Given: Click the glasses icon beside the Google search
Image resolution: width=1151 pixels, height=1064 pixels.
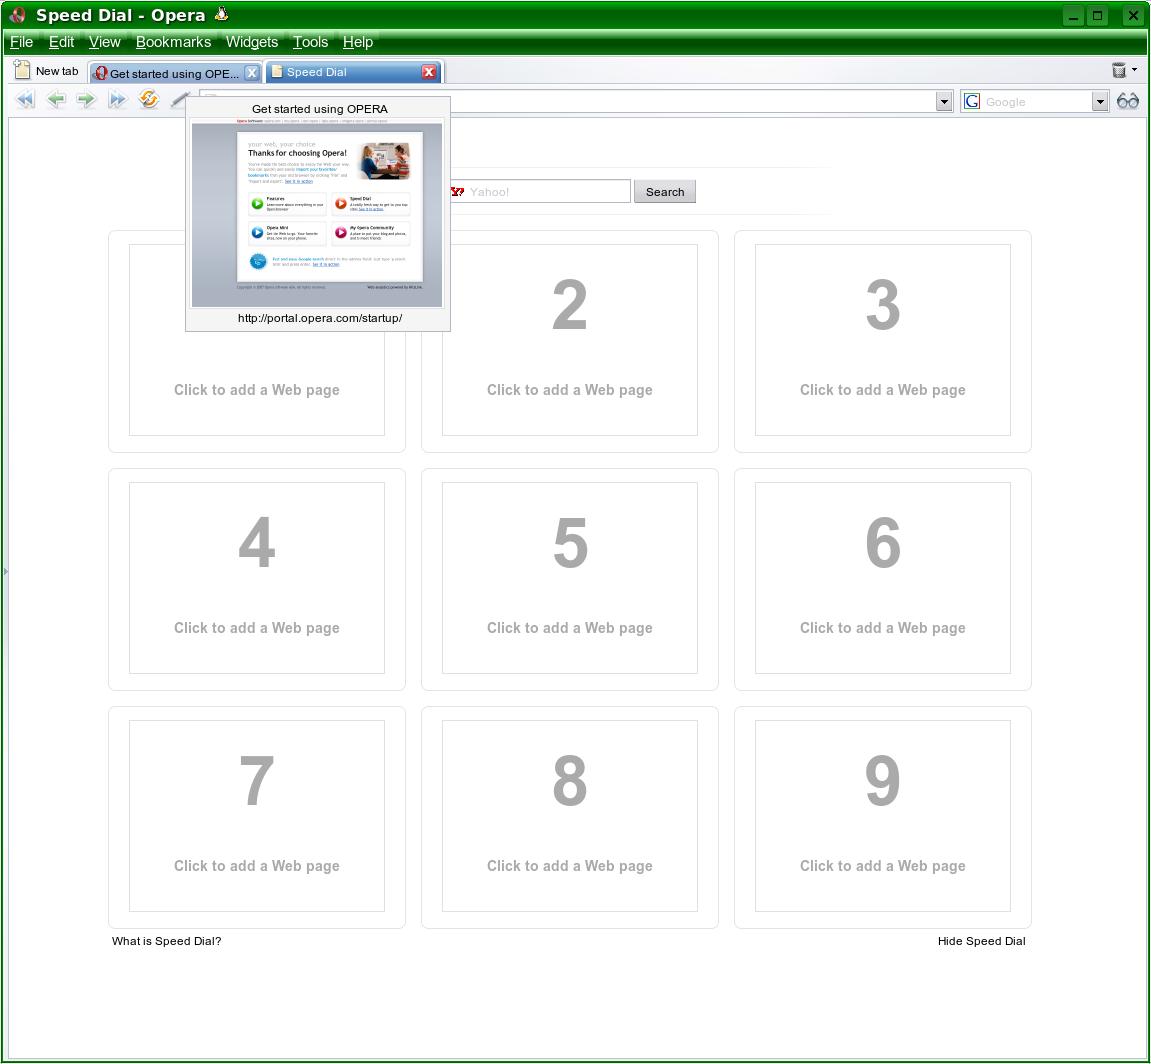Looking at the screenshot, I should 1128,101.
